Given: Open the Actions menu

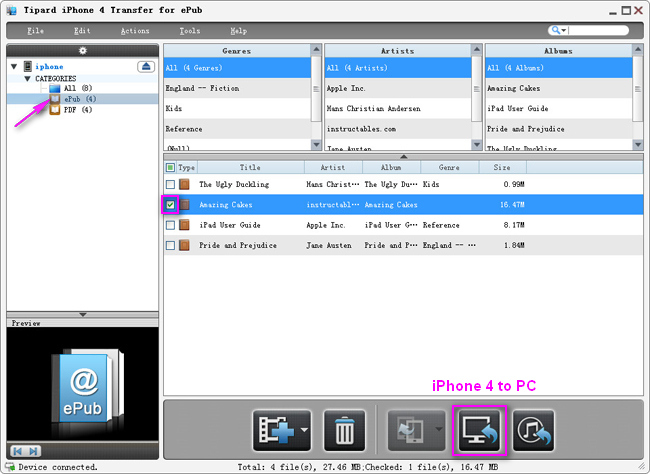Looking at the screenshot, I should pos(135,31).
